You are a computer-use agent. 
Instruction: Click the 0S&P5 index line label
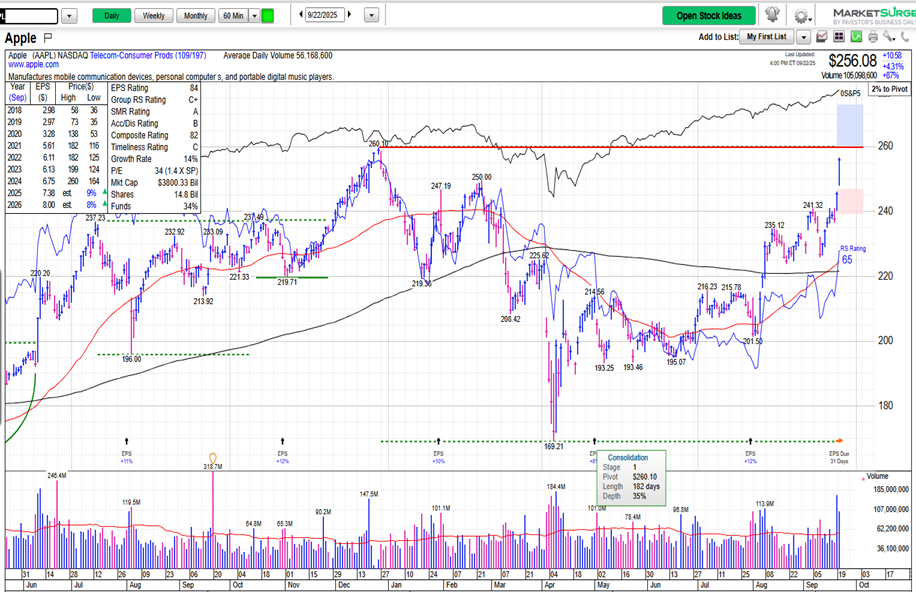pyautogui.click(x=850, y=93)
